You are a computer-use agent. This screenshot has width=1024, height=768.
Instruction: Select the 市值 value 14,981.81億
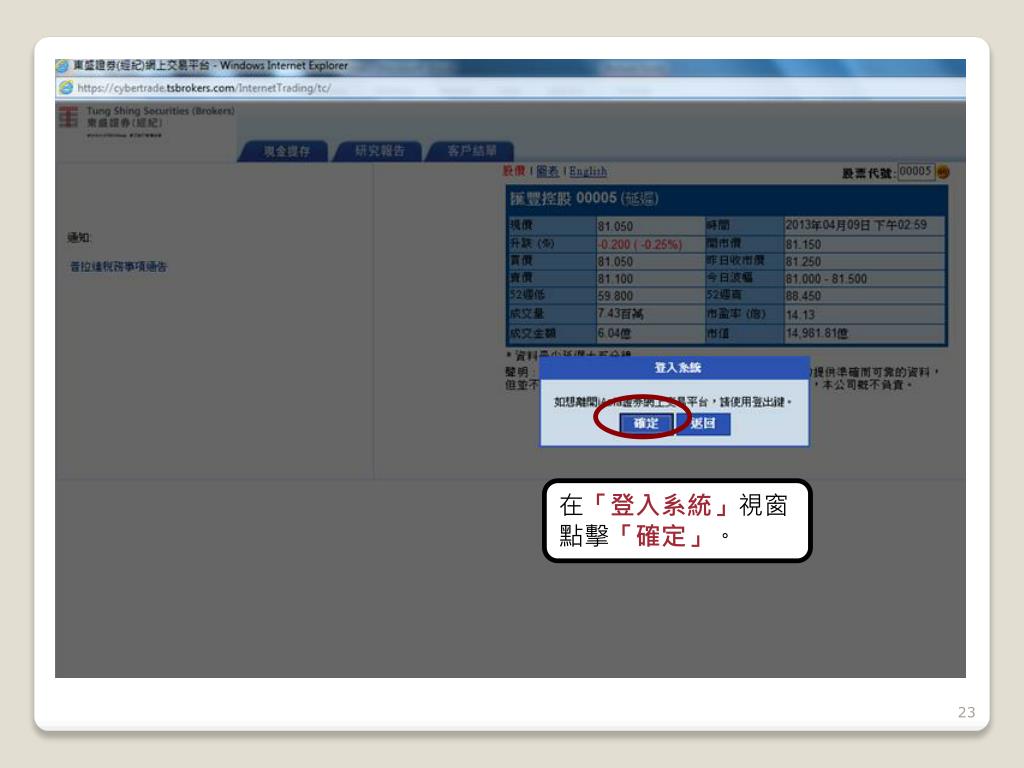[816, 333]
